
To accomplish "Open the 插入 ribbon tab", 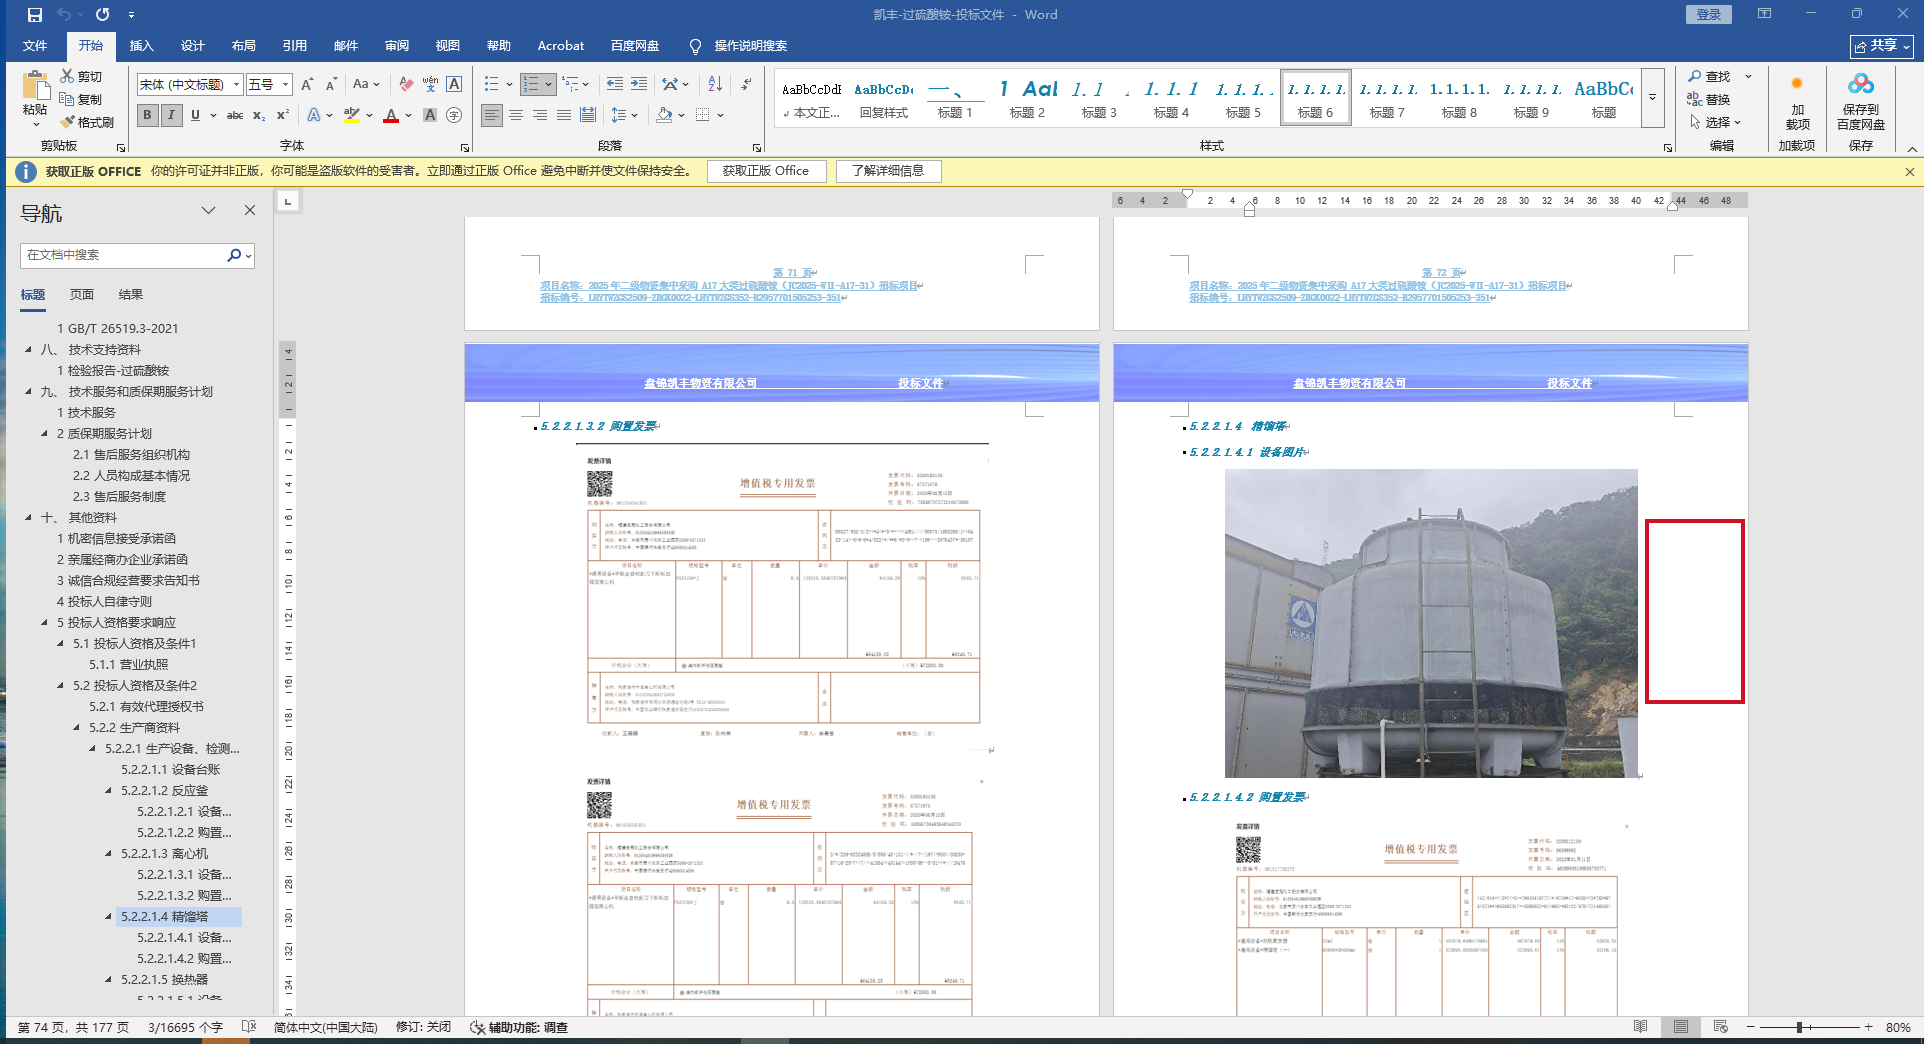I will click(x=141, y=46).
